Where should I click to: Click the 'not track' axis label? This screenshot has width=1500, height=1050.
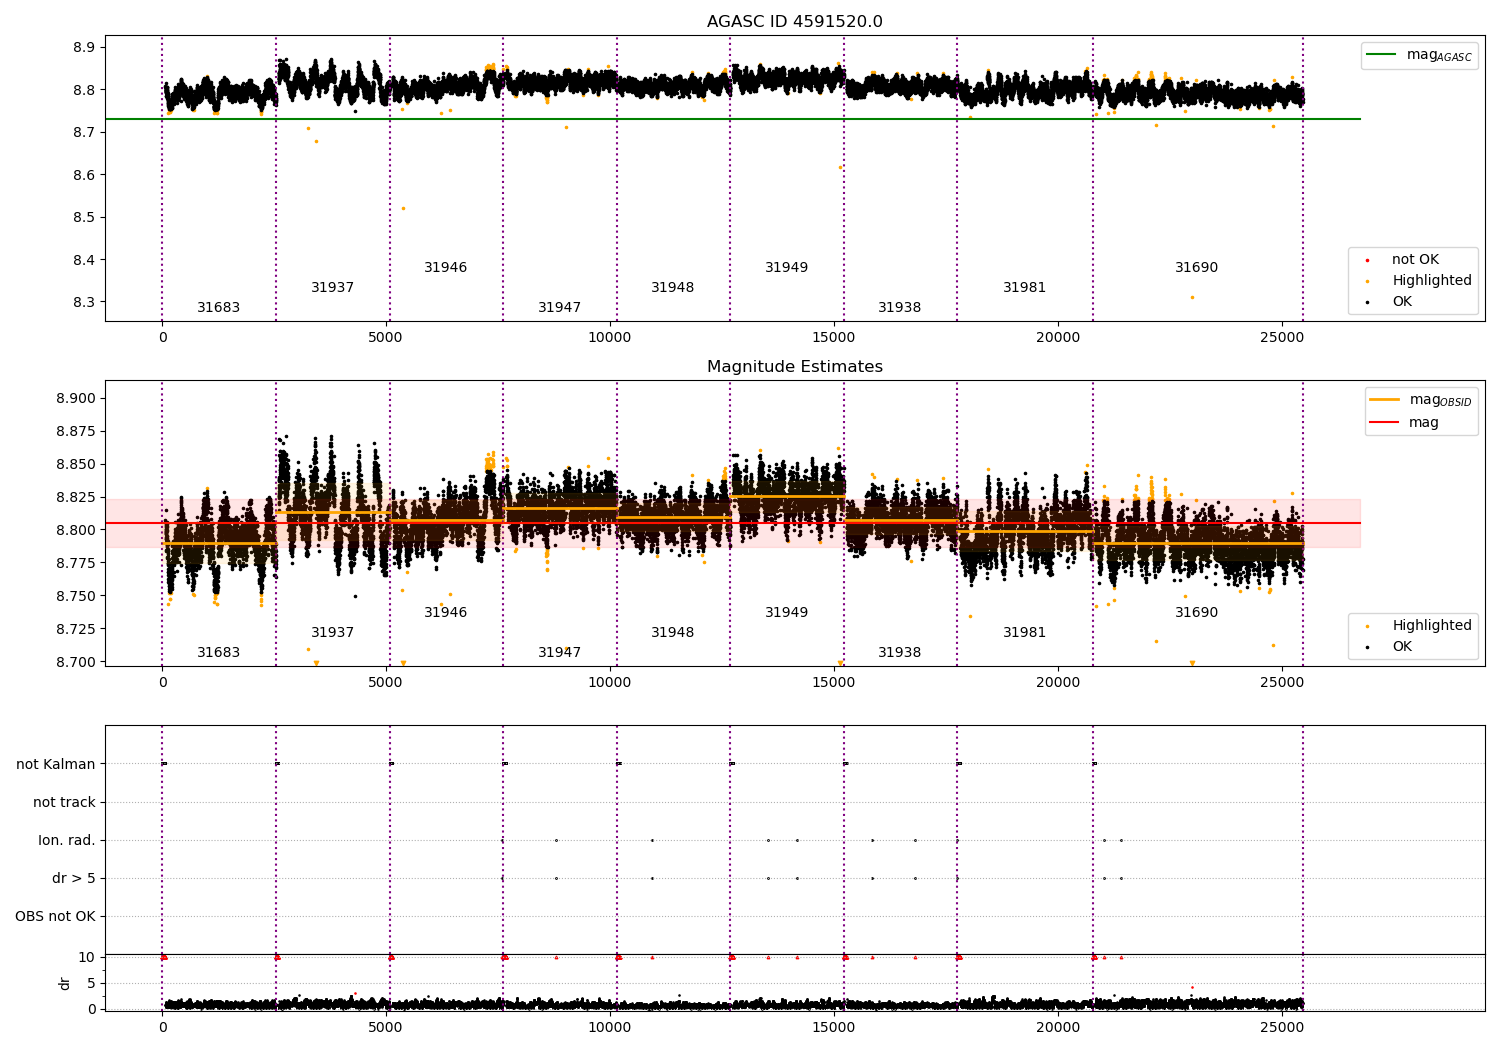click(64, 802)
